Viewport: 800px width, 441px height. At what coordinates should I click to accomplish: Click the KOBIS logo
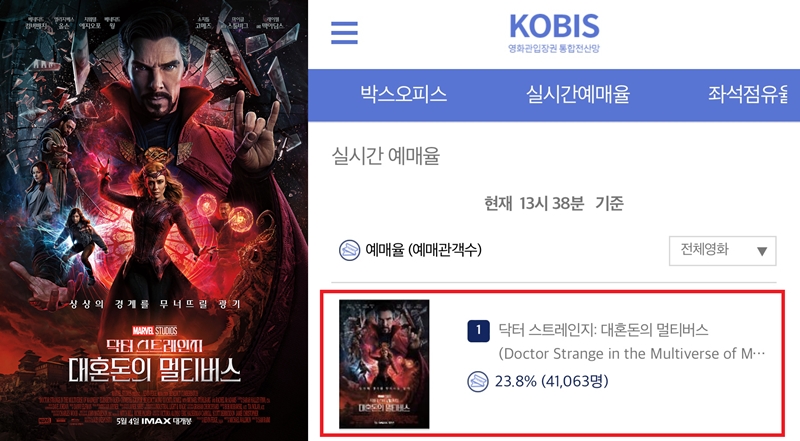click(x=554, y=27)
